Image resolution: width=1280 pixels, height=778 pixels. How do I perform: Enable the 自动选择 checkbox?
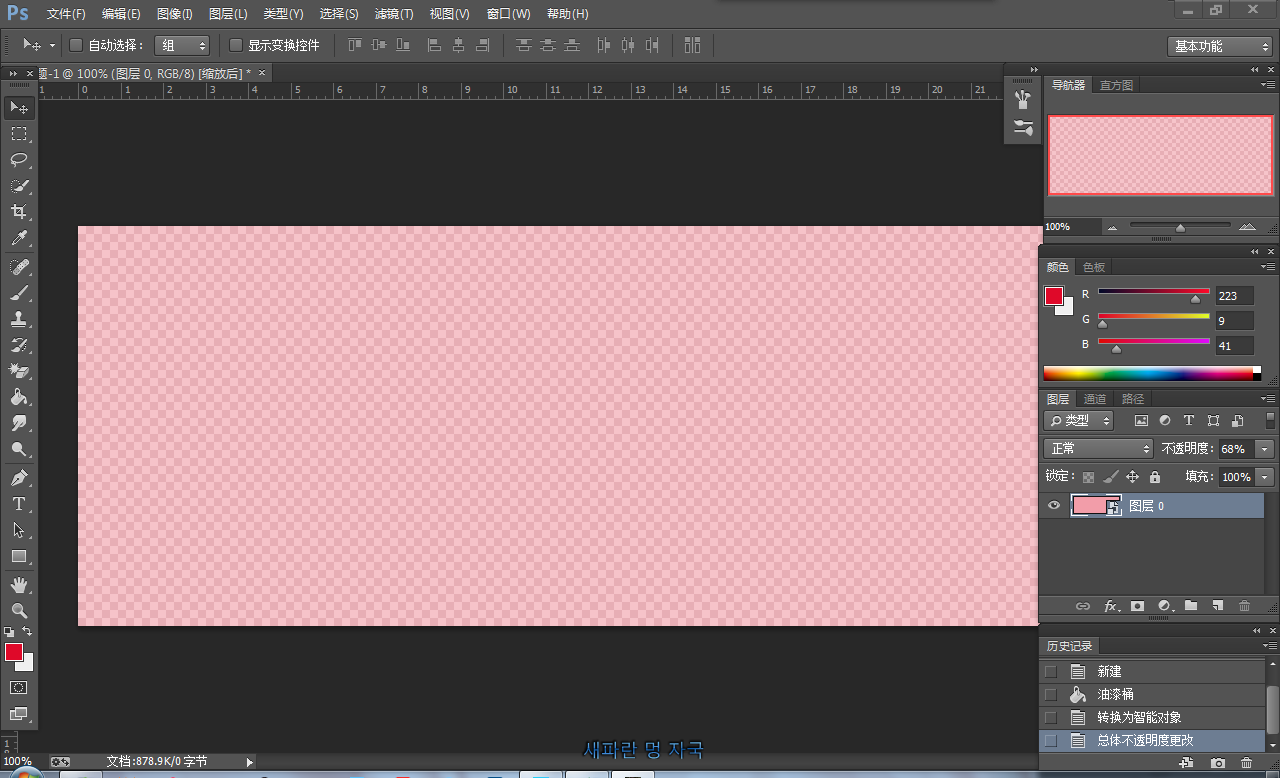pos(76,45)
